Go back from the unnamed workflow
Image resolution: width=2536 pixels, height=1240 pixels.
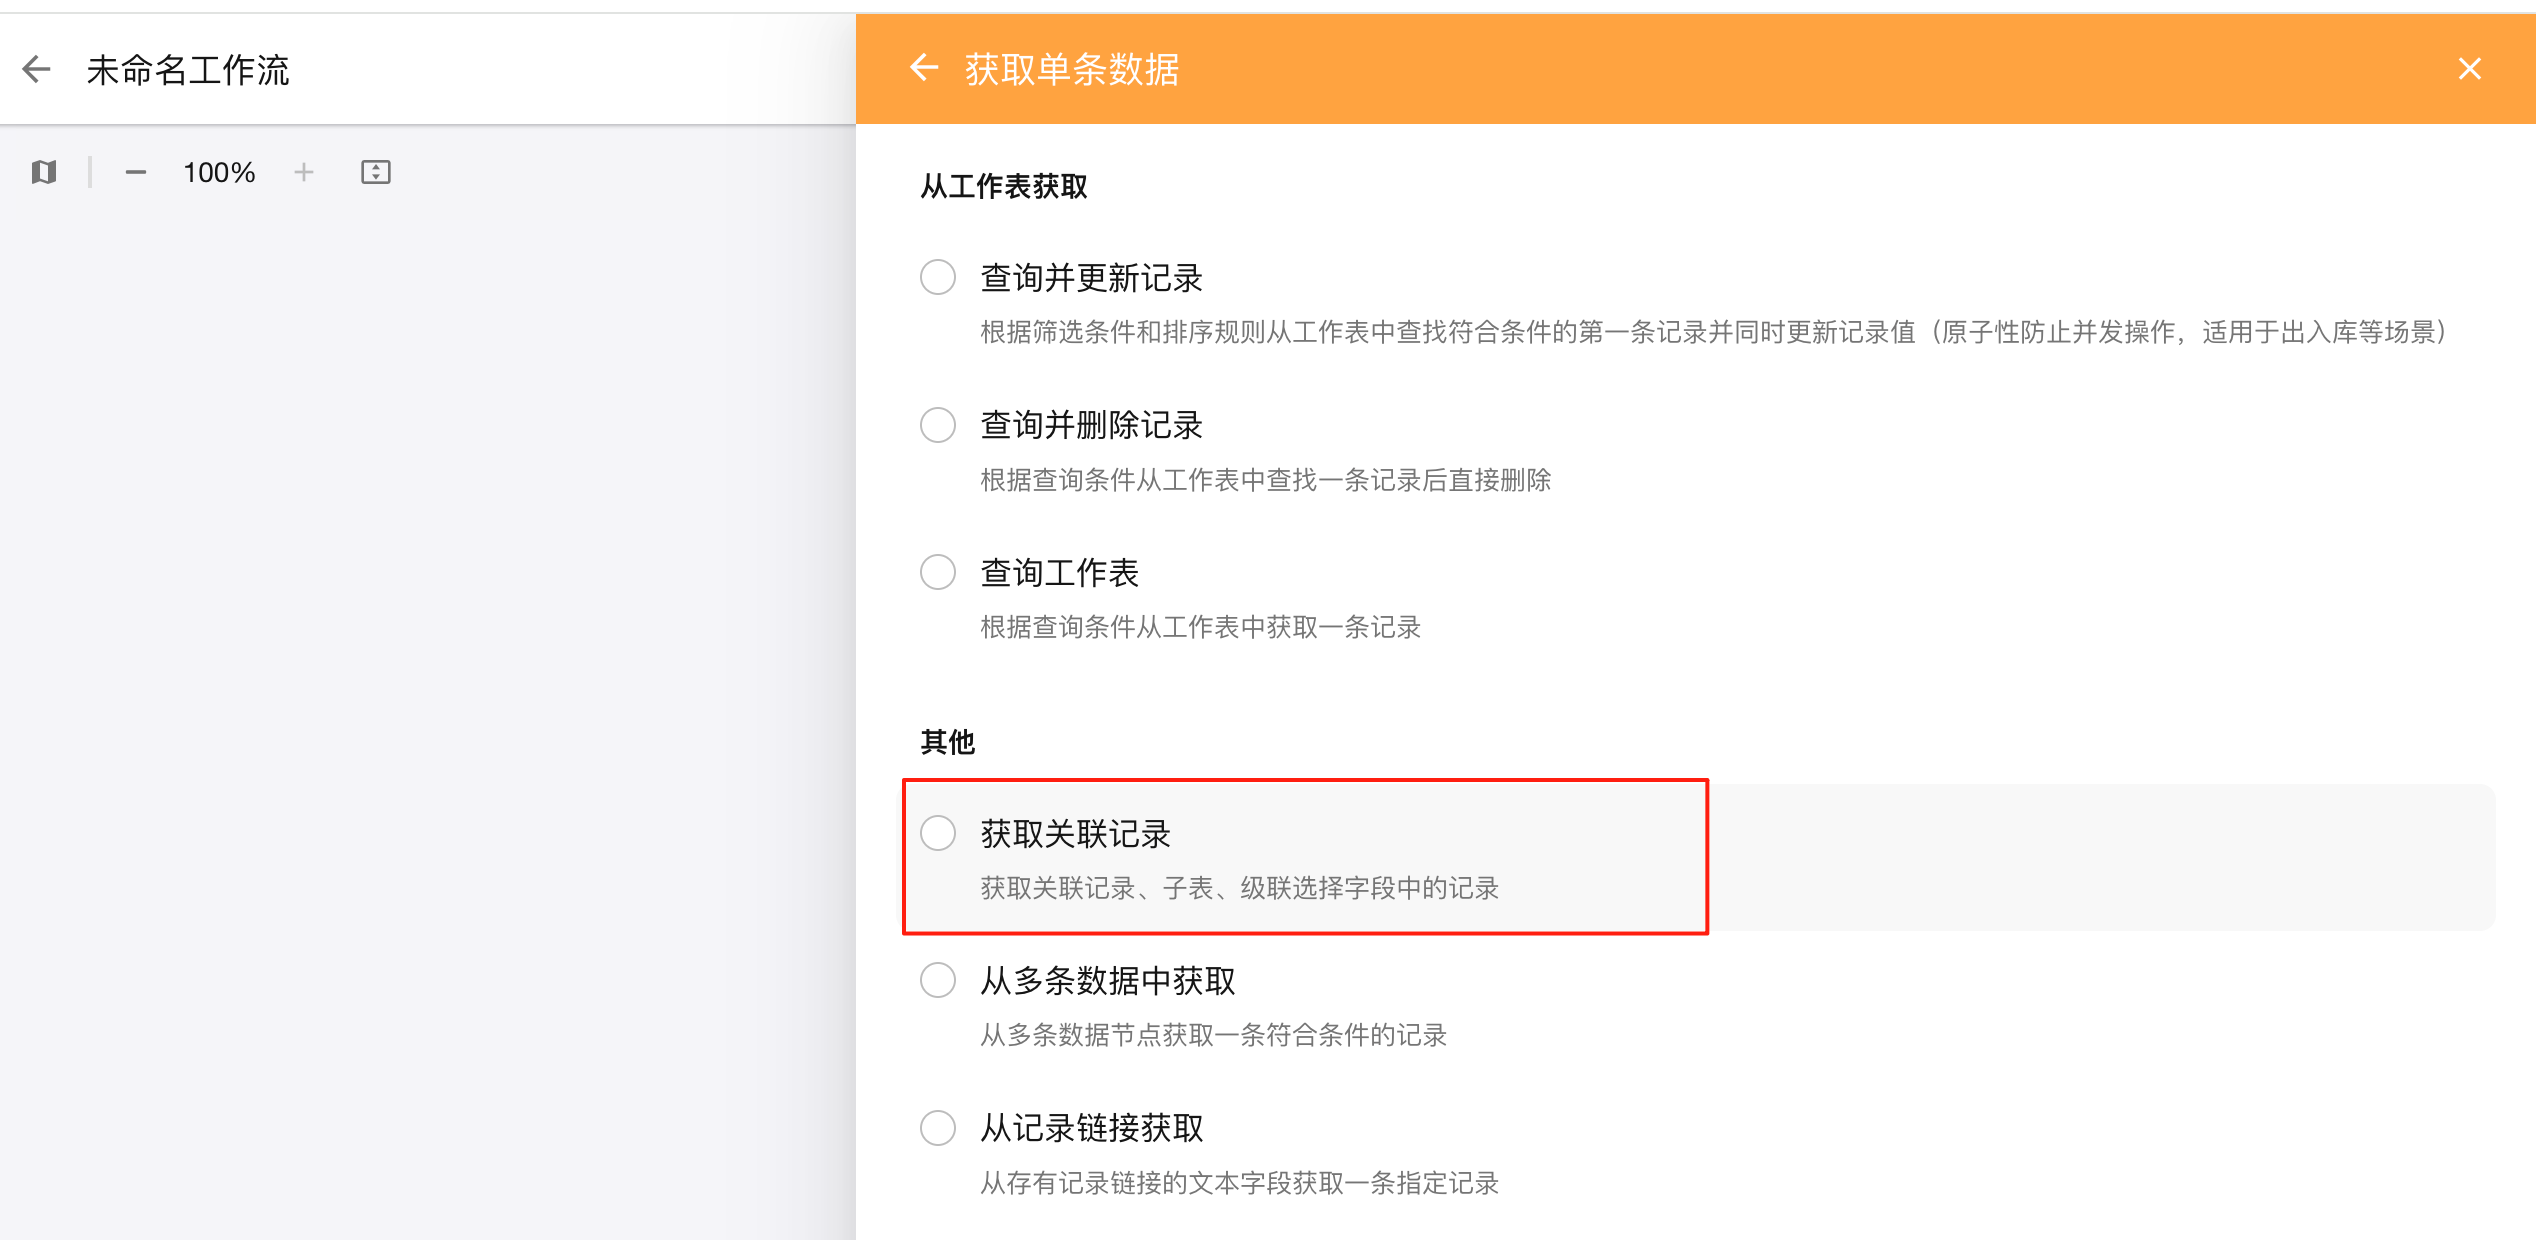[37, 69]
